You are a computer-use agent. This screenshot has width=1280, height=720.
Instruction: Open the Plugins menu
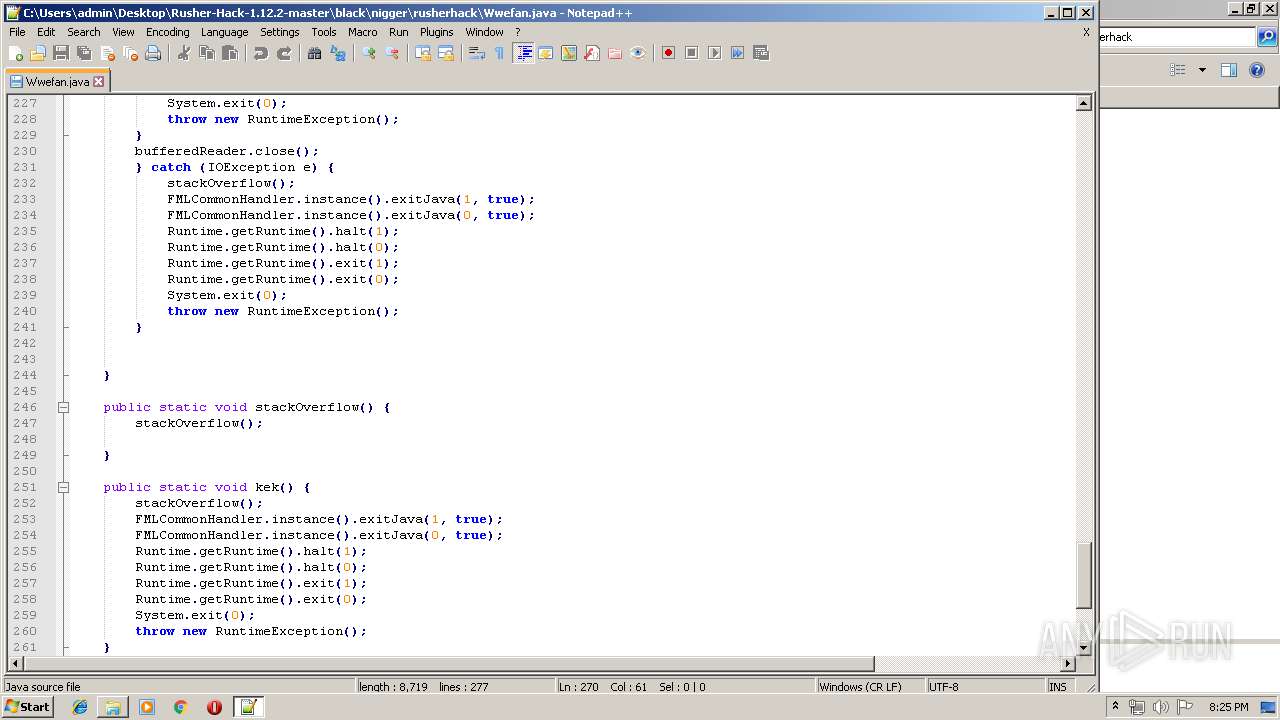click(x=436, y=32)
